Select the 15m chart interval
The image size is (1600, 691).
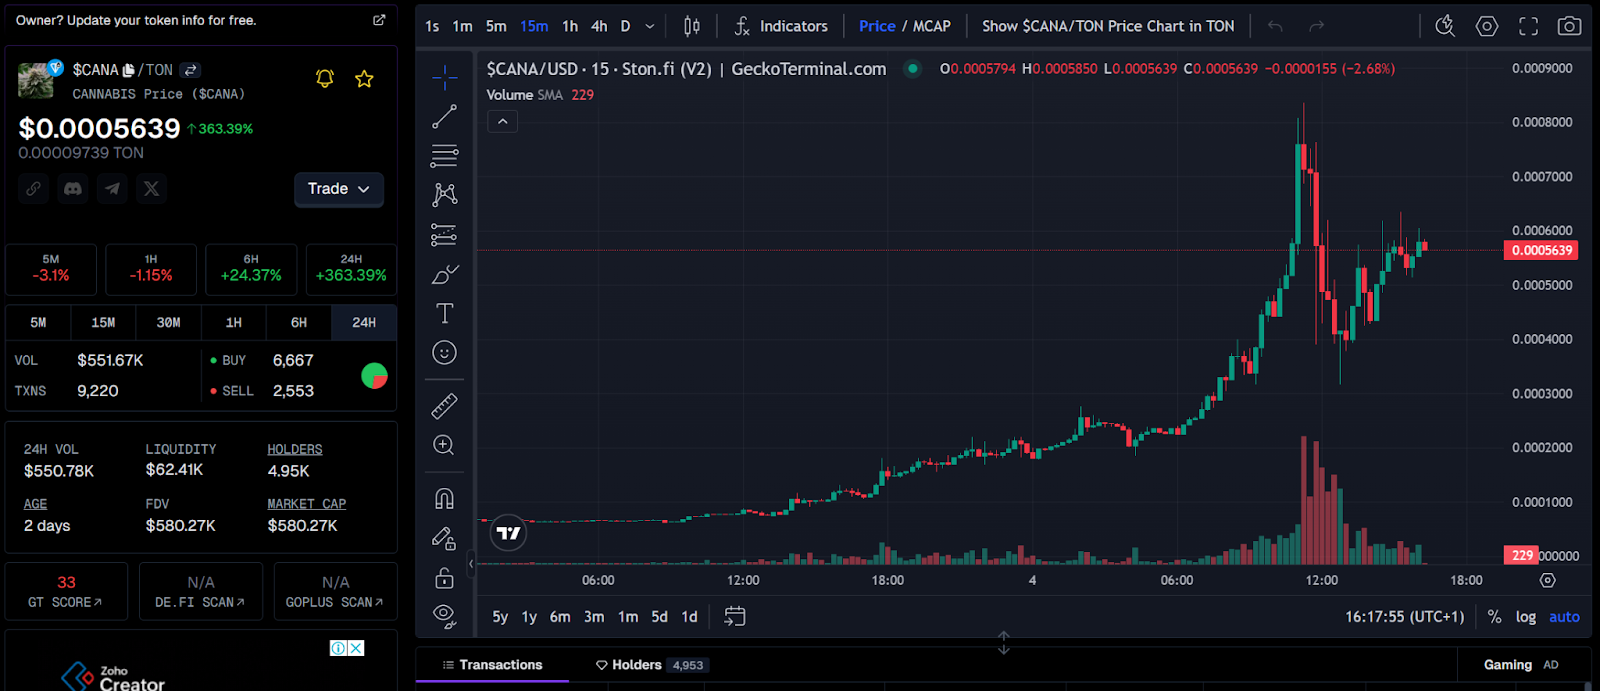(x=534, y=26)
